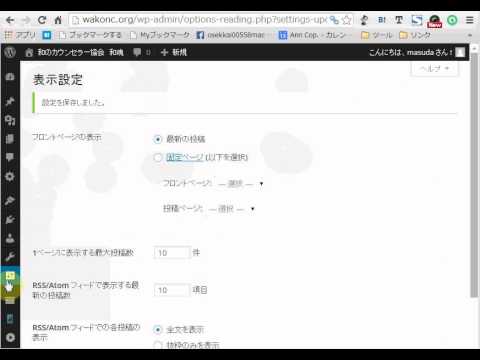This screenshot has height=360, width=480.
Task: Open the 新規 new content menu
Action: point(174,52)
